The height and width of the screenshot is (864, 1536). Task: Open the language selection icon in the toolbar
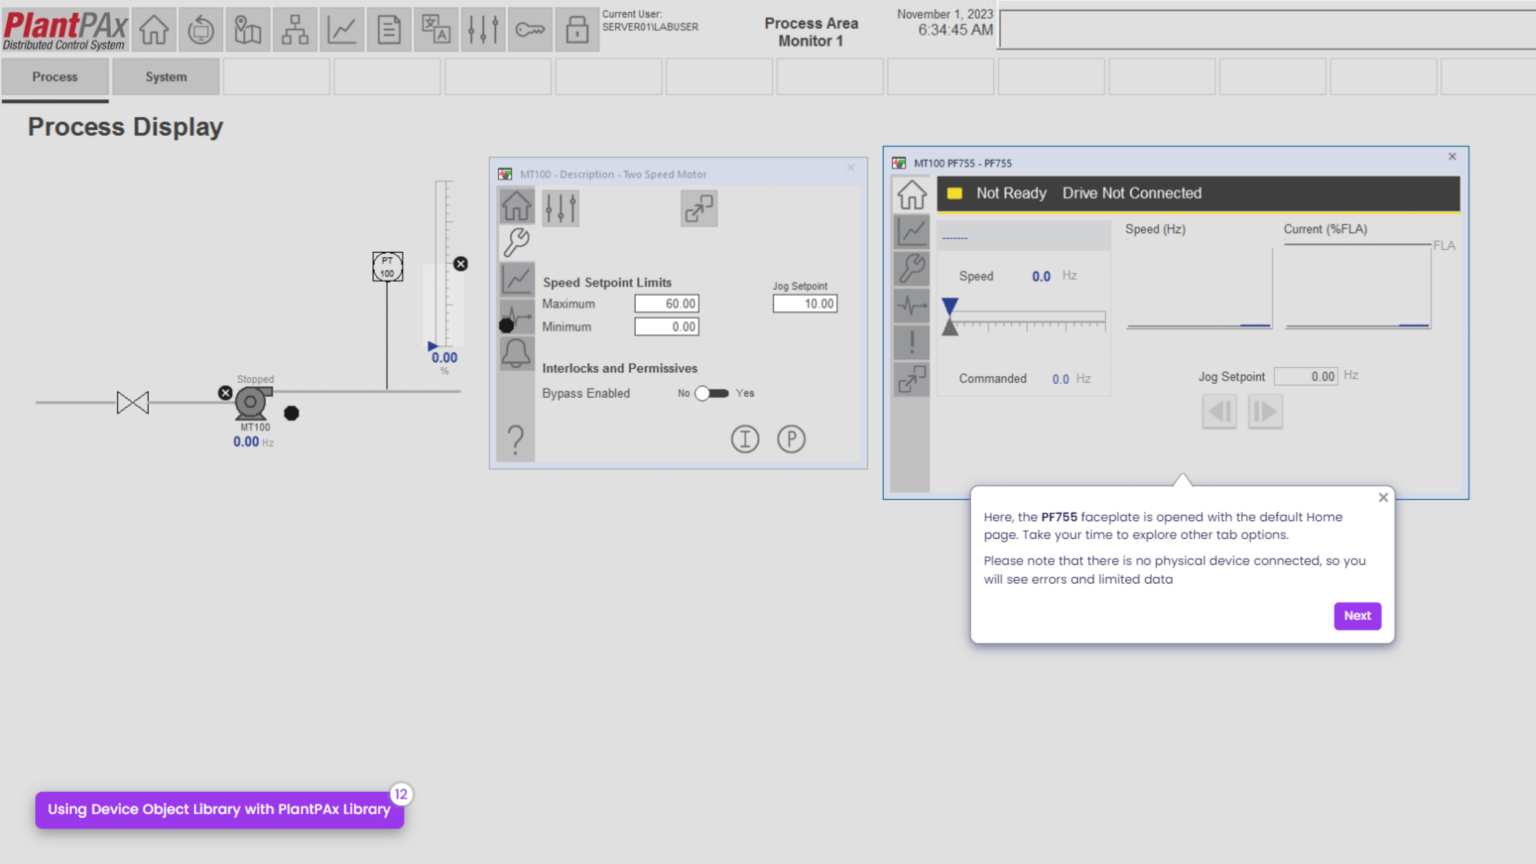(435, 29)
